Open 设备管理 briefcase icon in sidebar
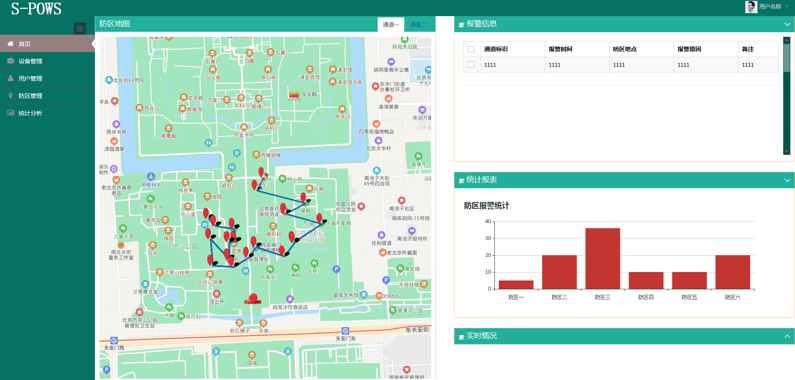Screen dimensions: 795x380 pyautogui.click(x=10, y=61)
